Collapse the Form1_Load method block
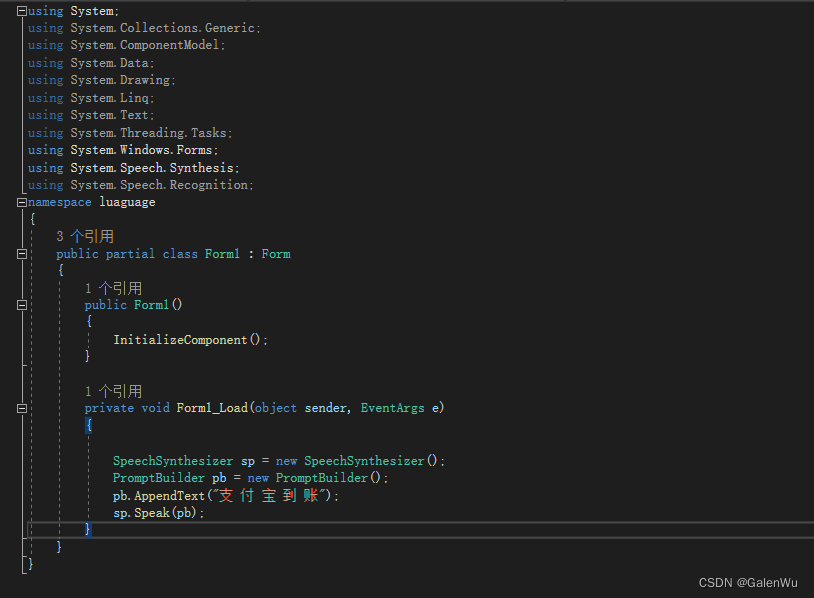 pos(22,409)
